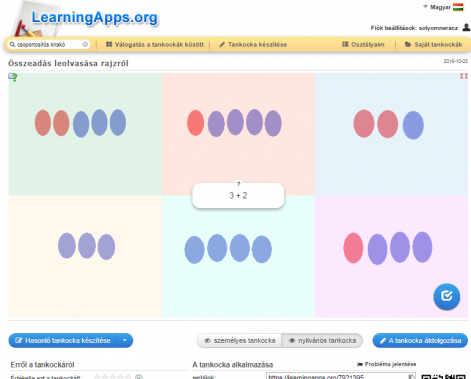471x379 pixels.
Task: Select személyes tankocka visibility option
Action: click(x=239, y=341)
